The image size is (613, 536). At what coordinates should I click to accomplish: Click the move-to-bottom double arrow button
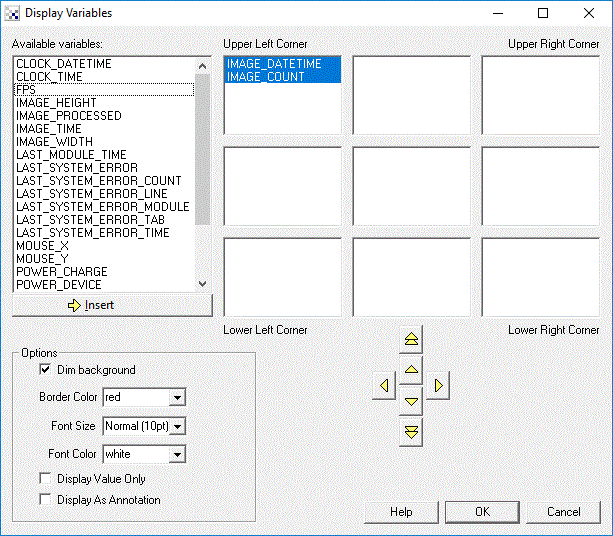click(x=411, y=432)
